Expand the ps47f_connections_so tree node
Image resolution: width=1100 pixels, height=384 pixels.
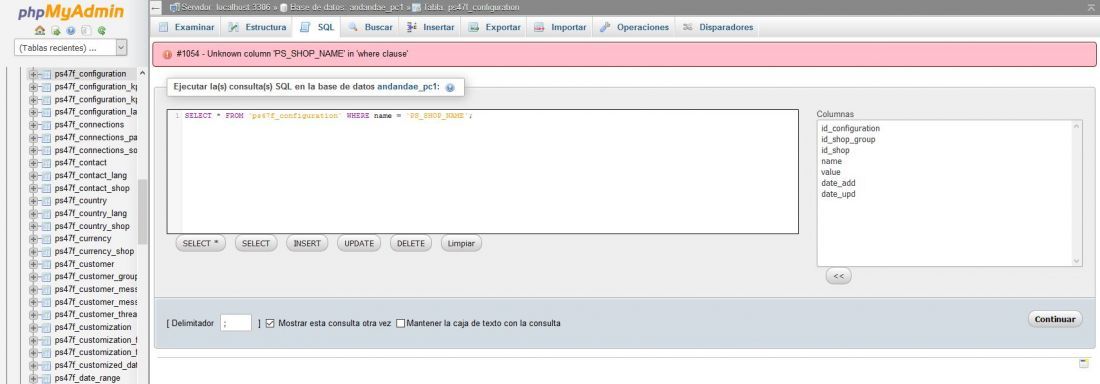coord(33,150)
